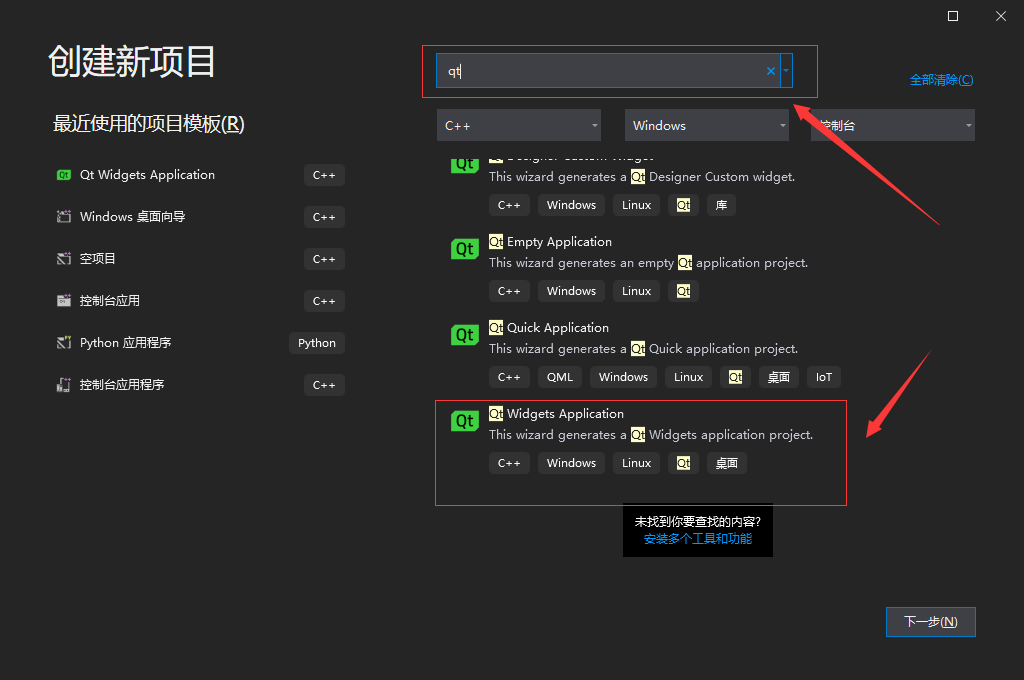Click IoT tag under Qt Quick Application
This screenshot has height=680, width=1024.
(x=824, y=377)
